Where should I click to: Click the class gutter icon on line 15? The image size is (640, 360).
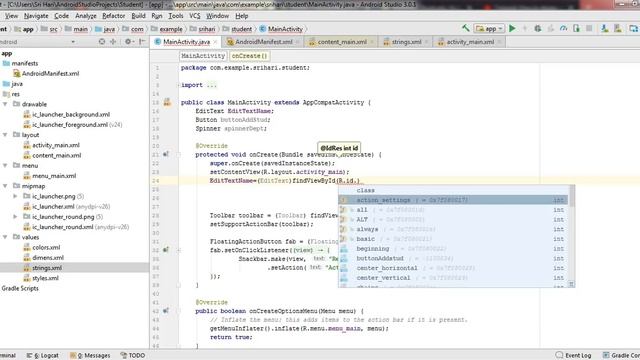point(167,102)
